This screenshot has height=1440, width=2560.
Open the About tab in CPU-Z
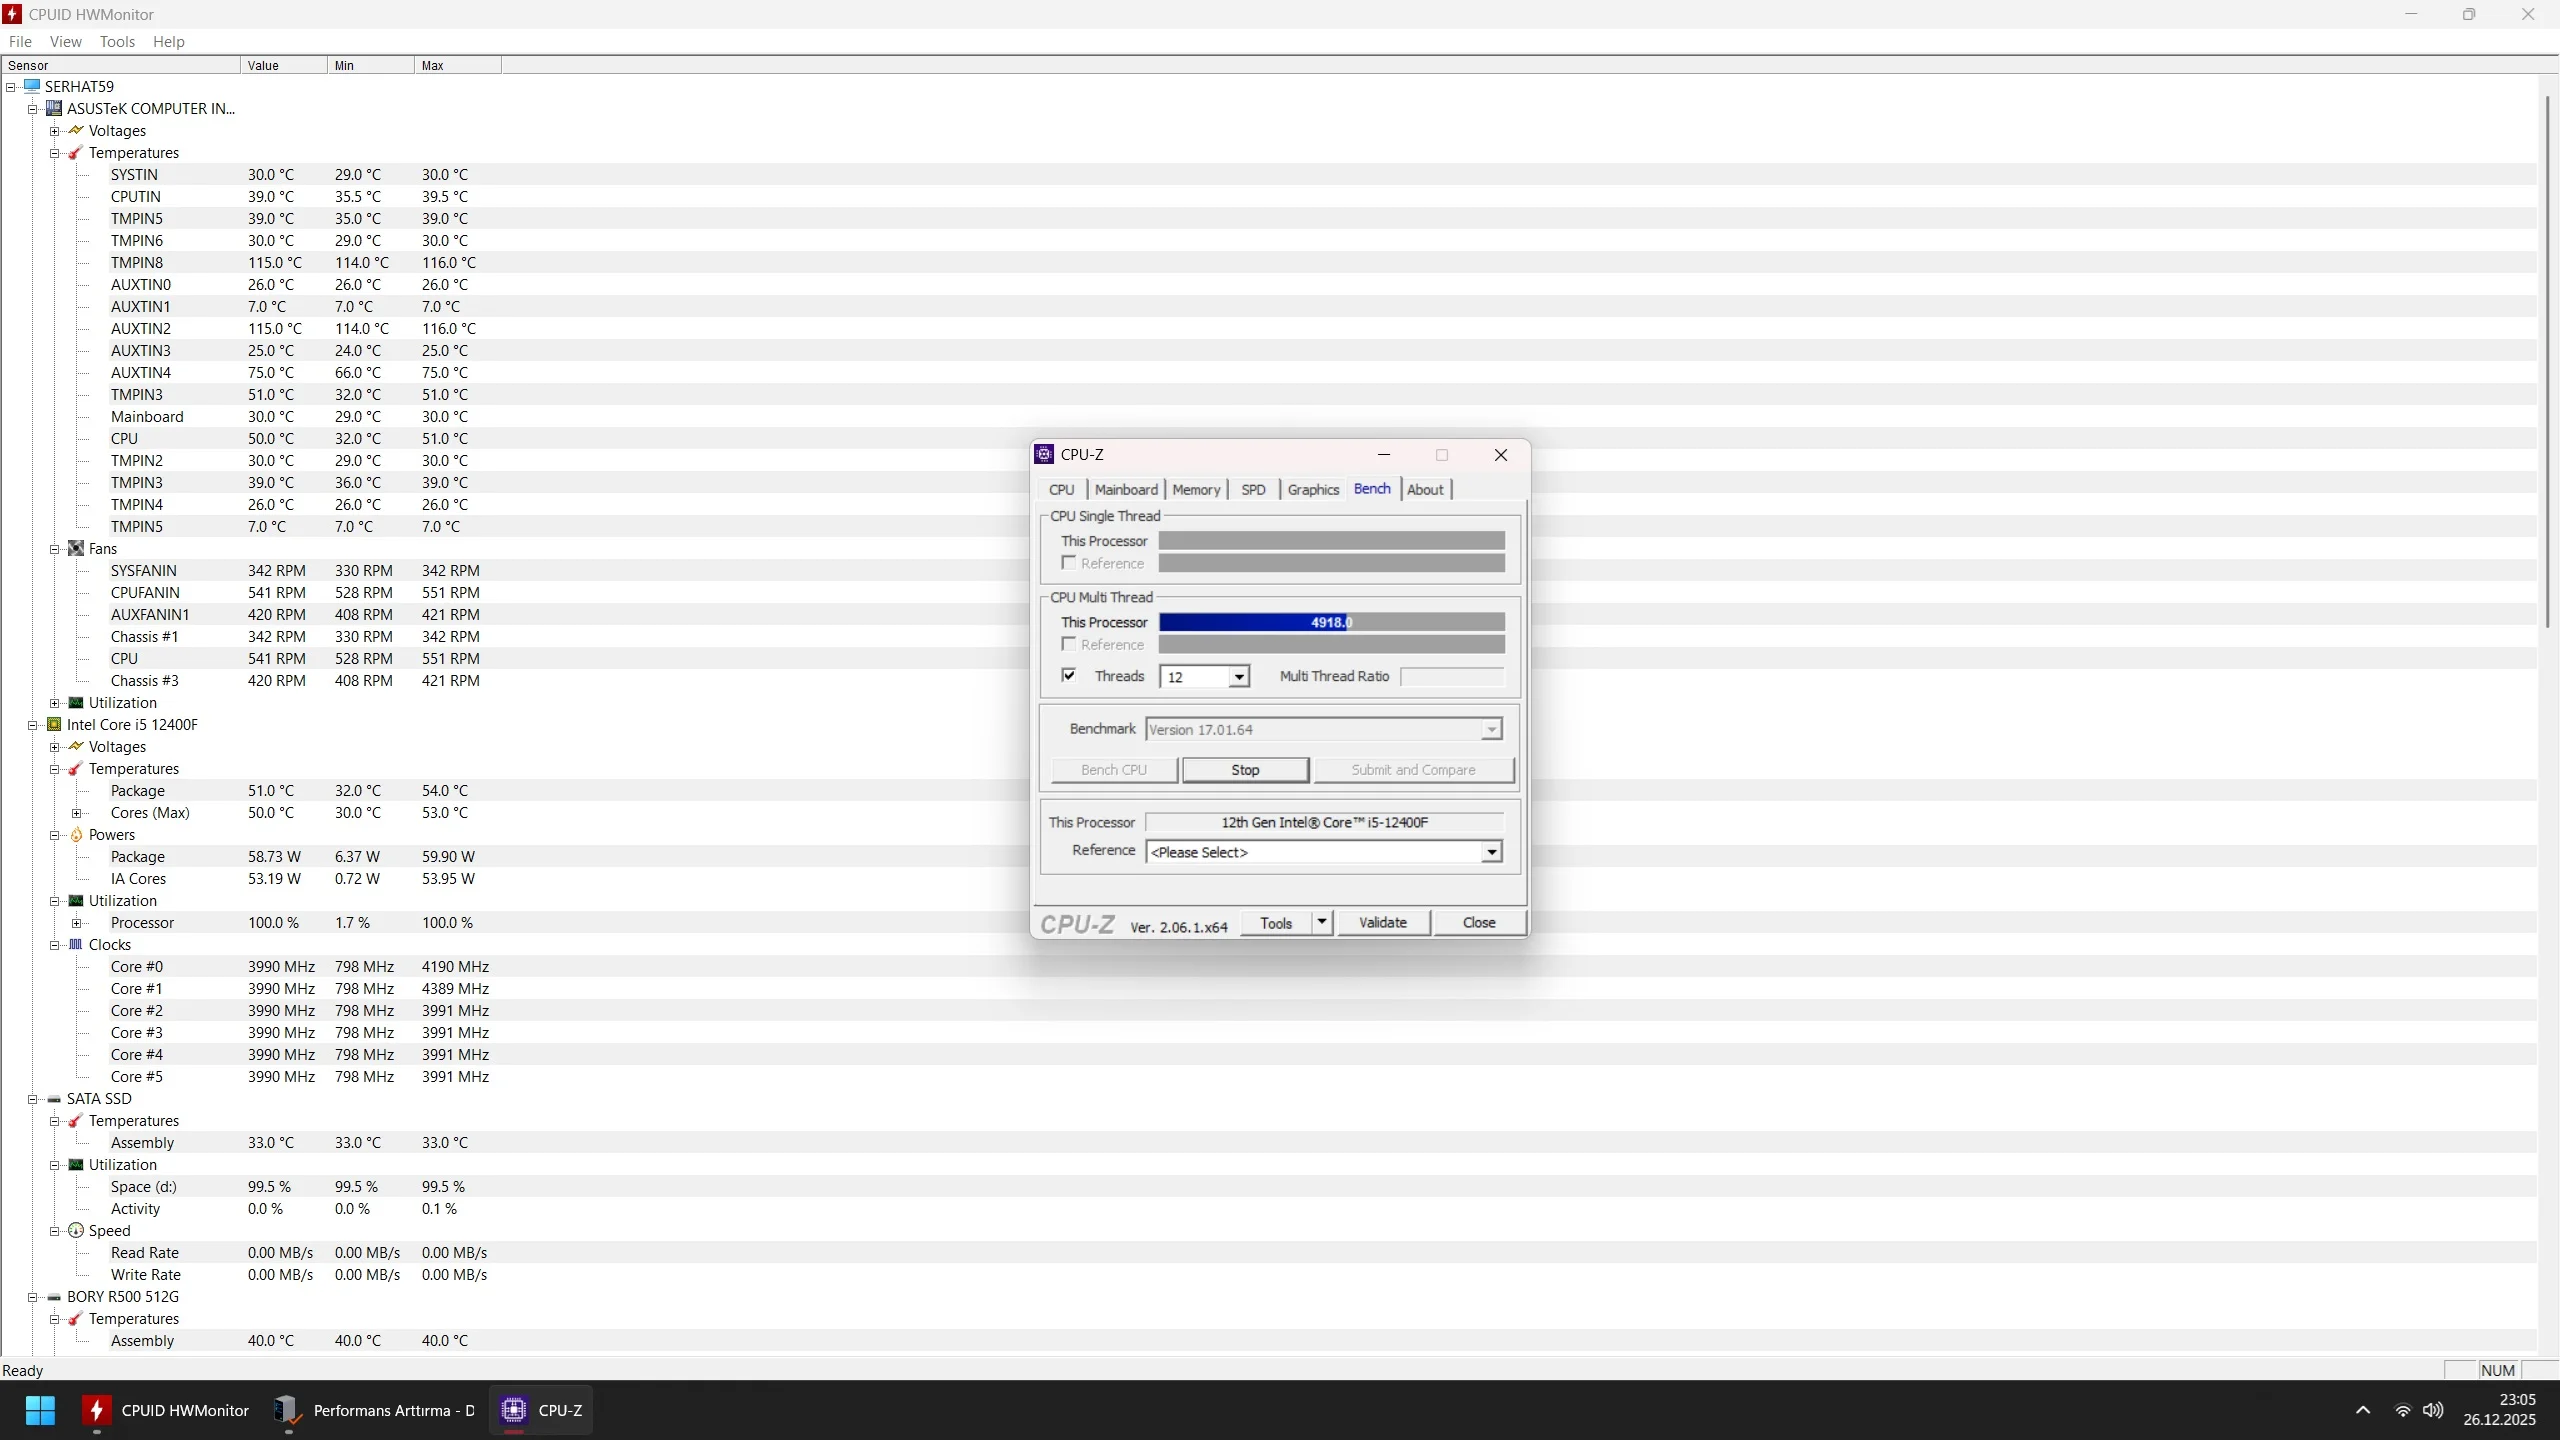pos(1425,489)
